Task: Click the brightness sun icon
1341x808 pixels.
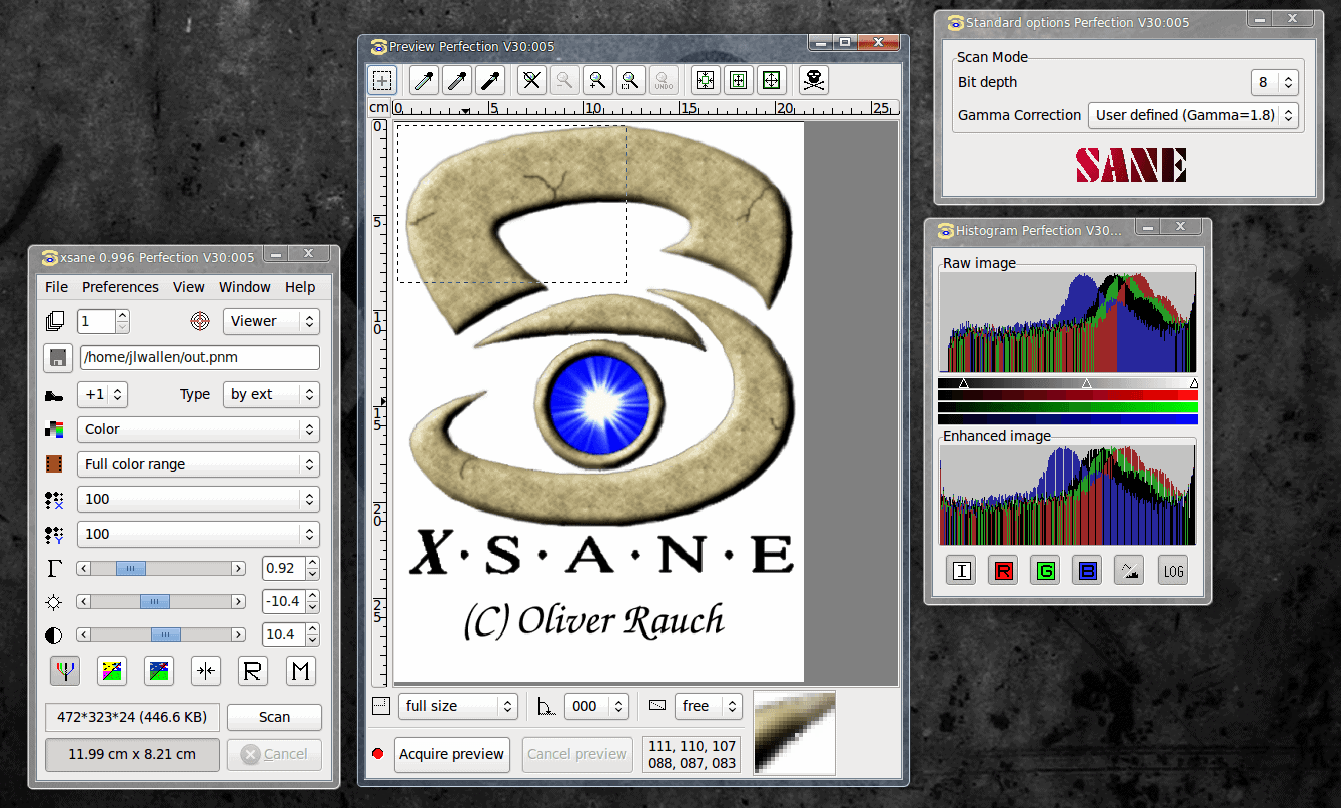Action: tap(54, 602)
